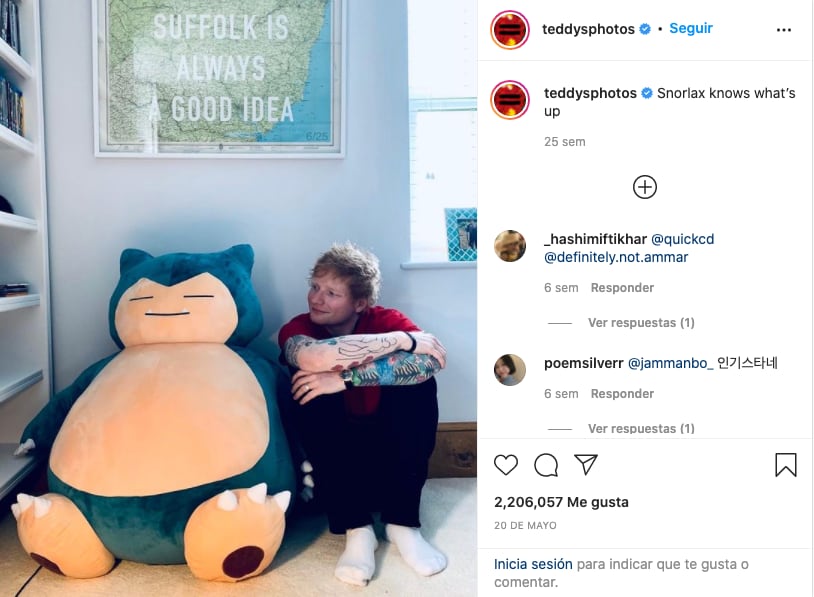Expand replies under the poemsilverr comment
This screenshot has height=597, width=814.
(641, 428)
